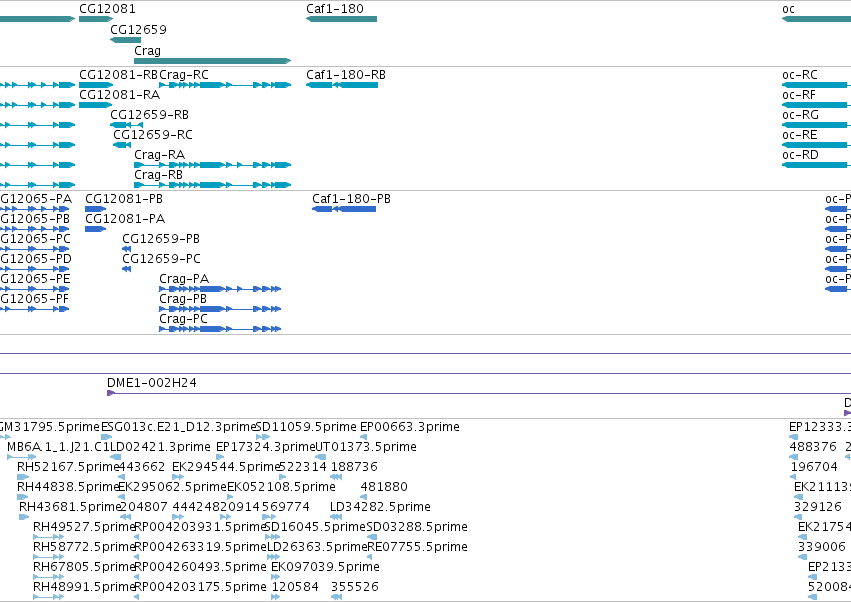Click EST EP17324.3prime
Viewport: 851px width, 602px height.
pyautogui.click(x=220, y=457)
